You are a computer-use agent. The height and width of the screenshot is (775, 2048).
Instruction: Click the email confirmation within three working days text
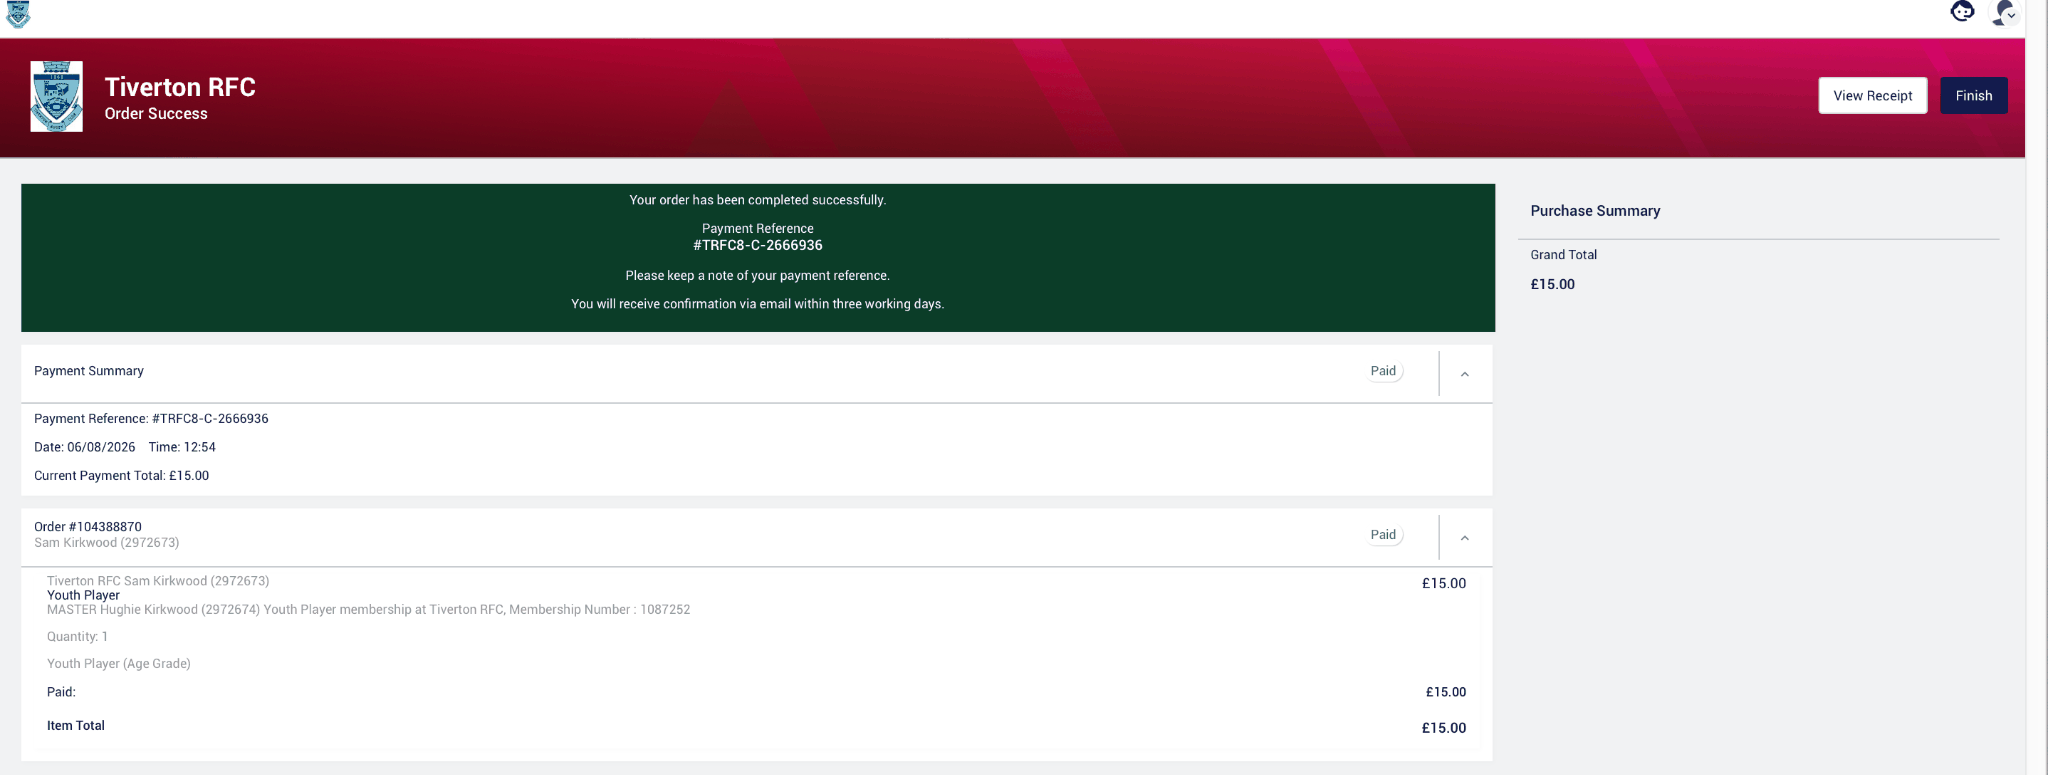pyautogui.click(x=758, y=304)
